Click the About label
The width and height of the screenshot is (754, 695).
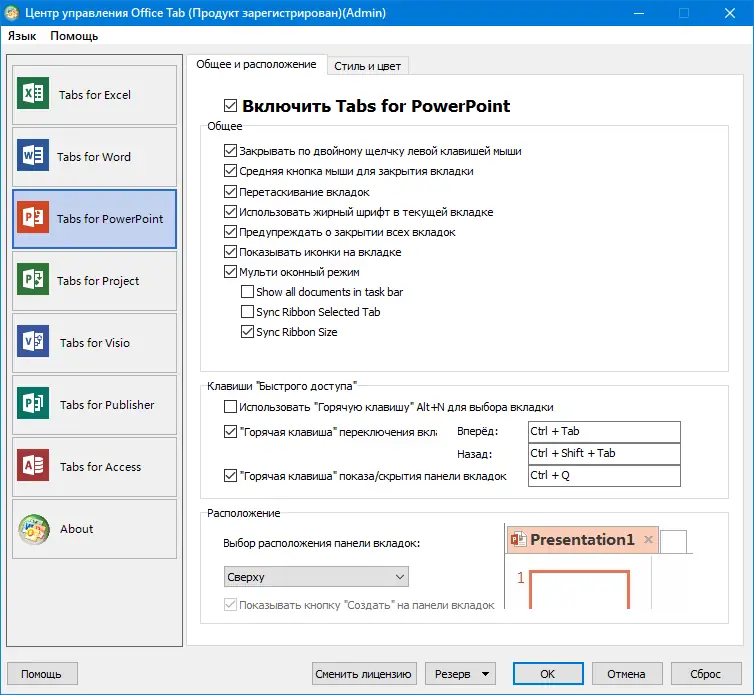coord(76,529)
